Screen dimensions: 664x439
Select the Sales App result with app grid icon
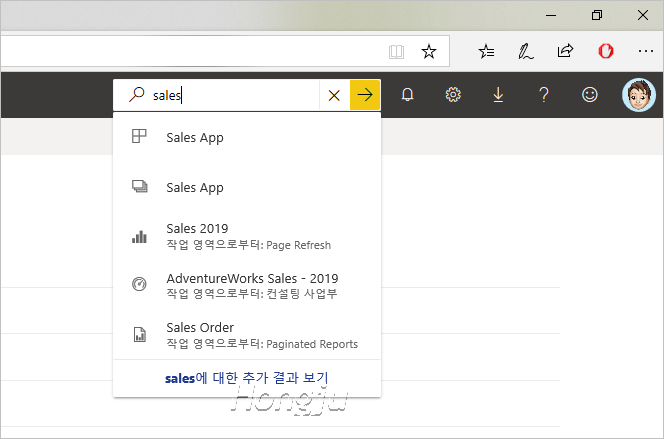(247, 137)
